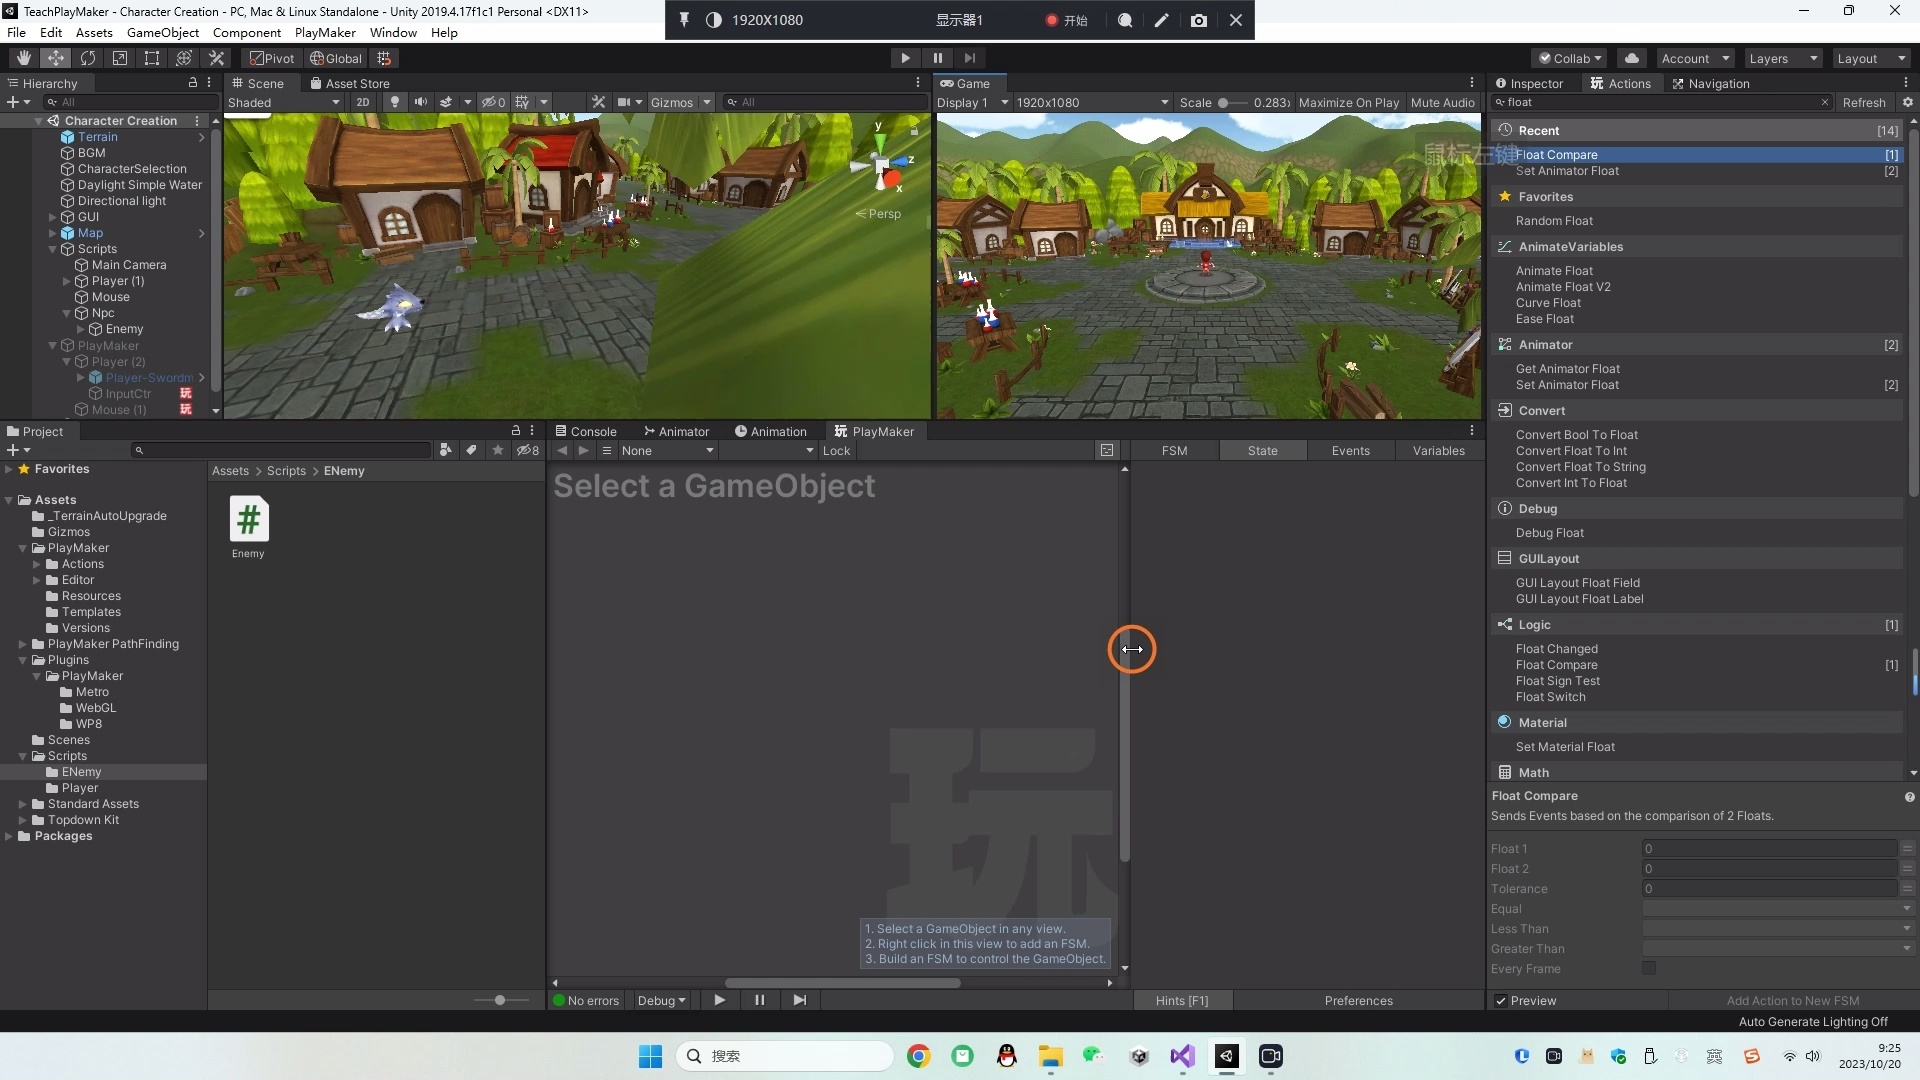Toggle the Every Frame checkbox

pyautogui.click(x=1649, y=968)
